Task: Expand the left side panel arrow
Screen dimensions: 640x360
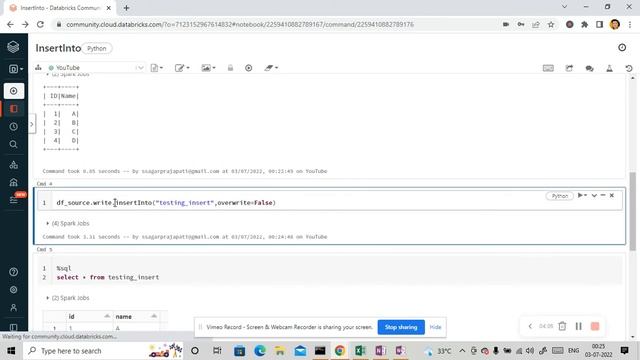Action: (32, 124)
